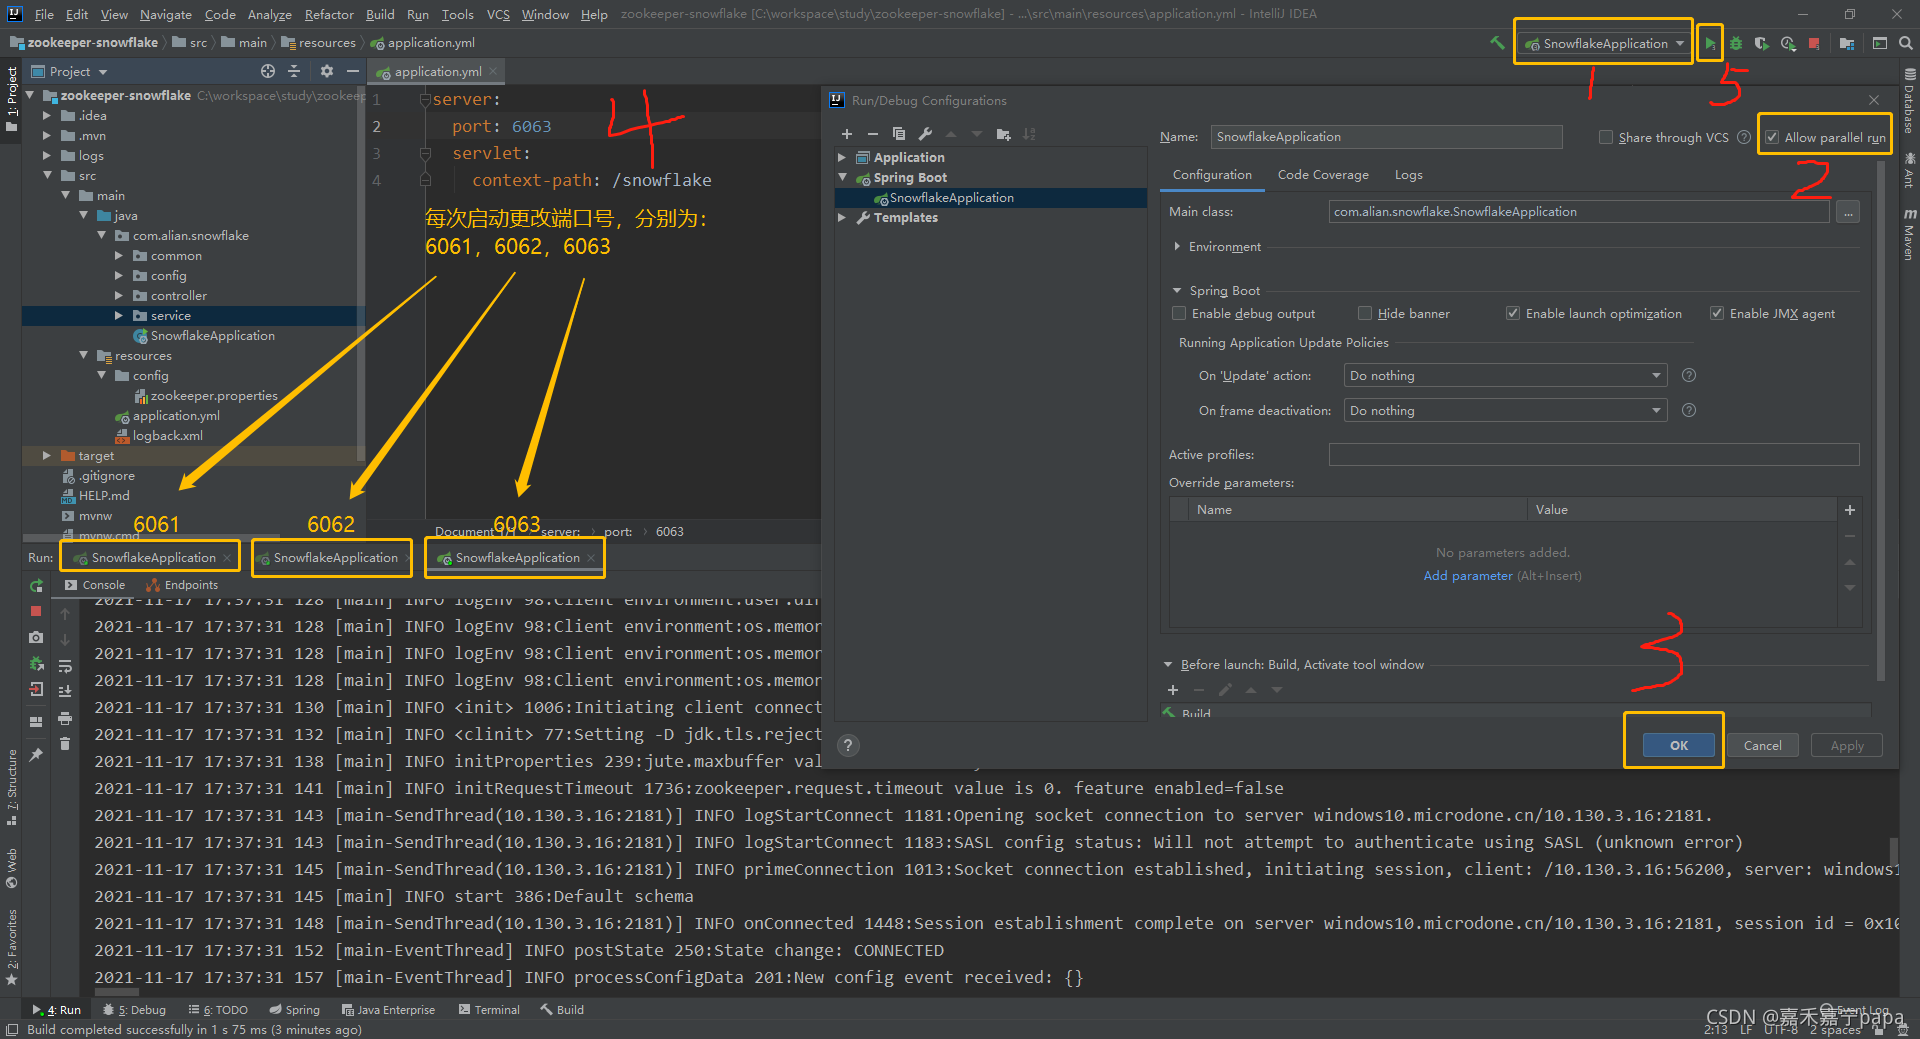Image resolution: width=1920 pixels, height=1039 pixels.
Task: Click the Active profiles input field
Action: pos(1594,455)
